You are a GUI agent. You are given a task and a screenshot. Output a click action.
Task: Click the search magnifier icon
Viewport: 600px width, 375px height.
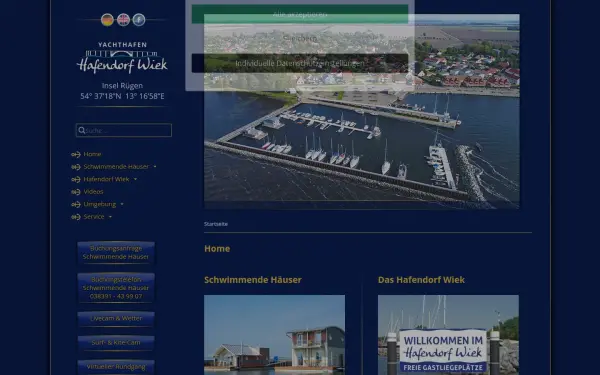point(82,130)
